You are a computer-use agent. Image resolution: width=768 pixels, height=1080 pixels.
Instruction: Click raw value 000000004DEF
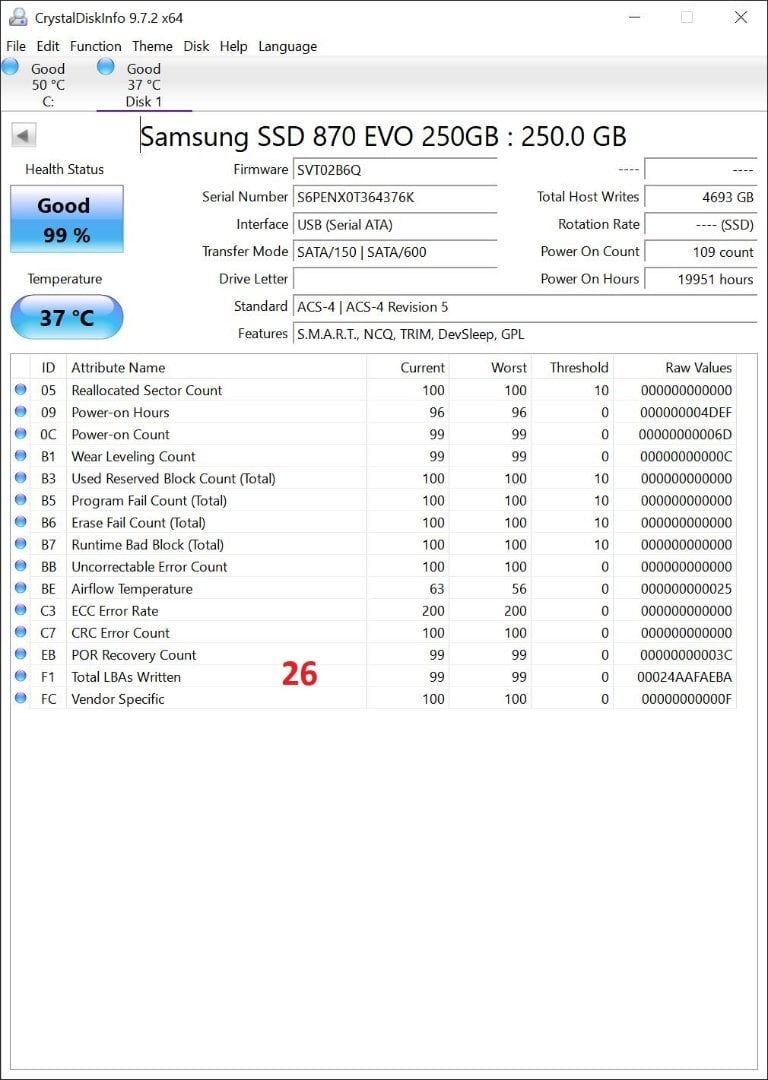coord(686,413)
